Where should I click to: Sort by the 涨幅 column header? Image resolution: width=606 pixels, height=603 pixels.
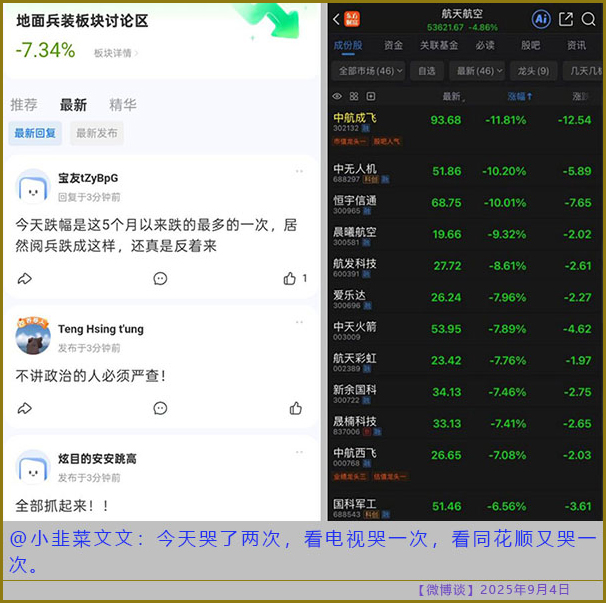519,97
